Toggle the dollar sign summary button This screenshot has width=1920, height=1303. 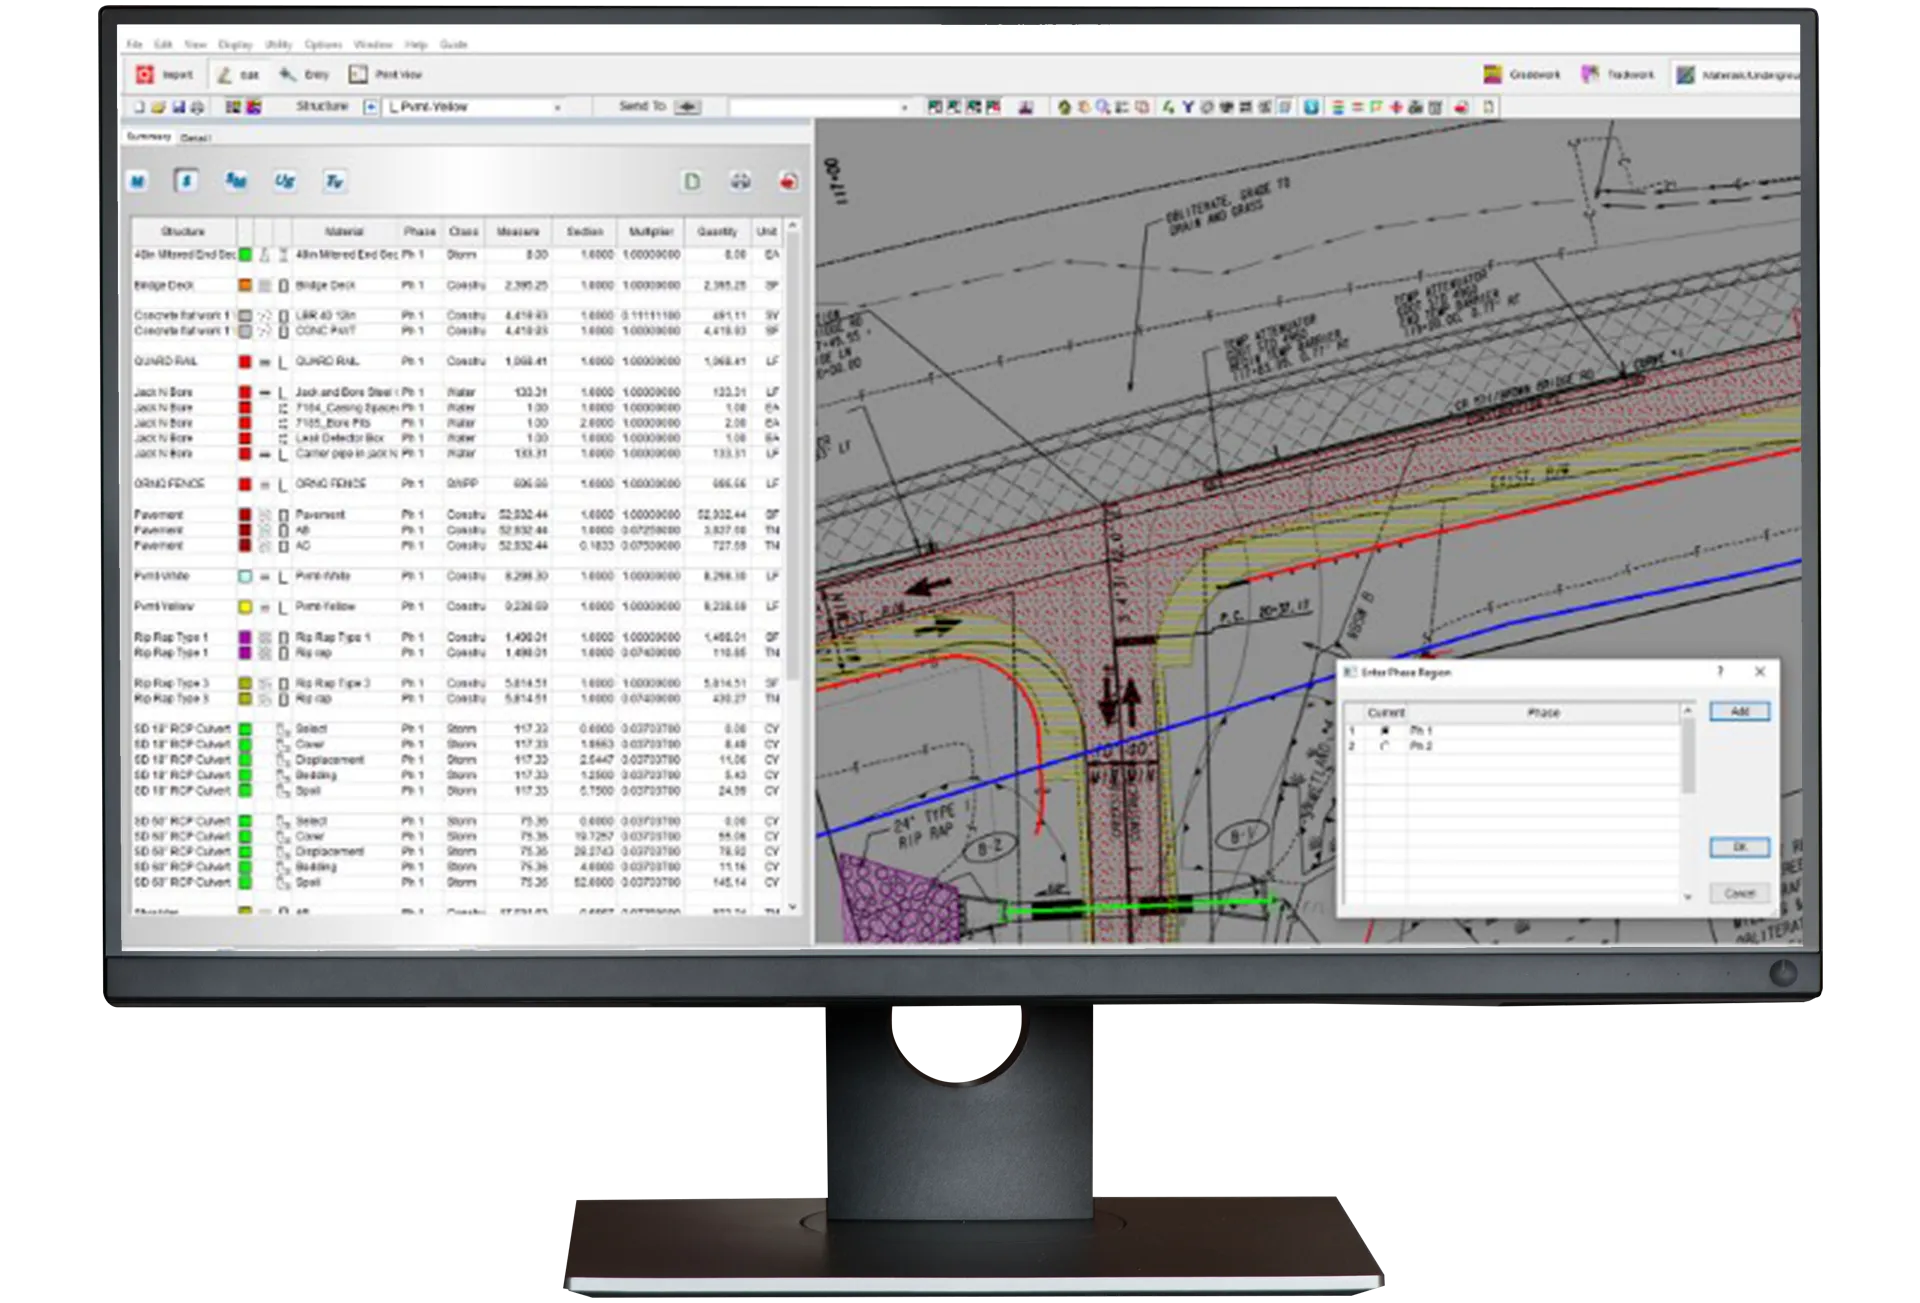186,181
